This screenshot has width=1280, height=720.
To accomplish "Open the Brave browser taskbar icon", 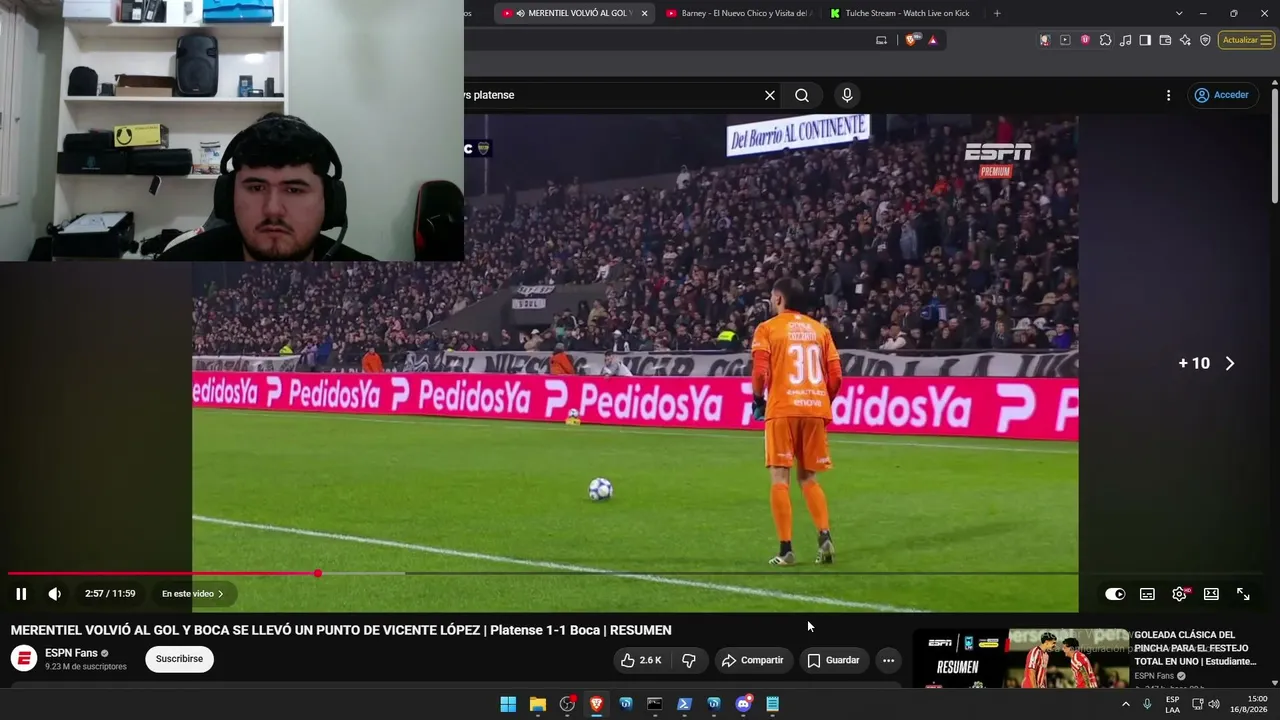I will pyautogui.click(x=596, y=704).
